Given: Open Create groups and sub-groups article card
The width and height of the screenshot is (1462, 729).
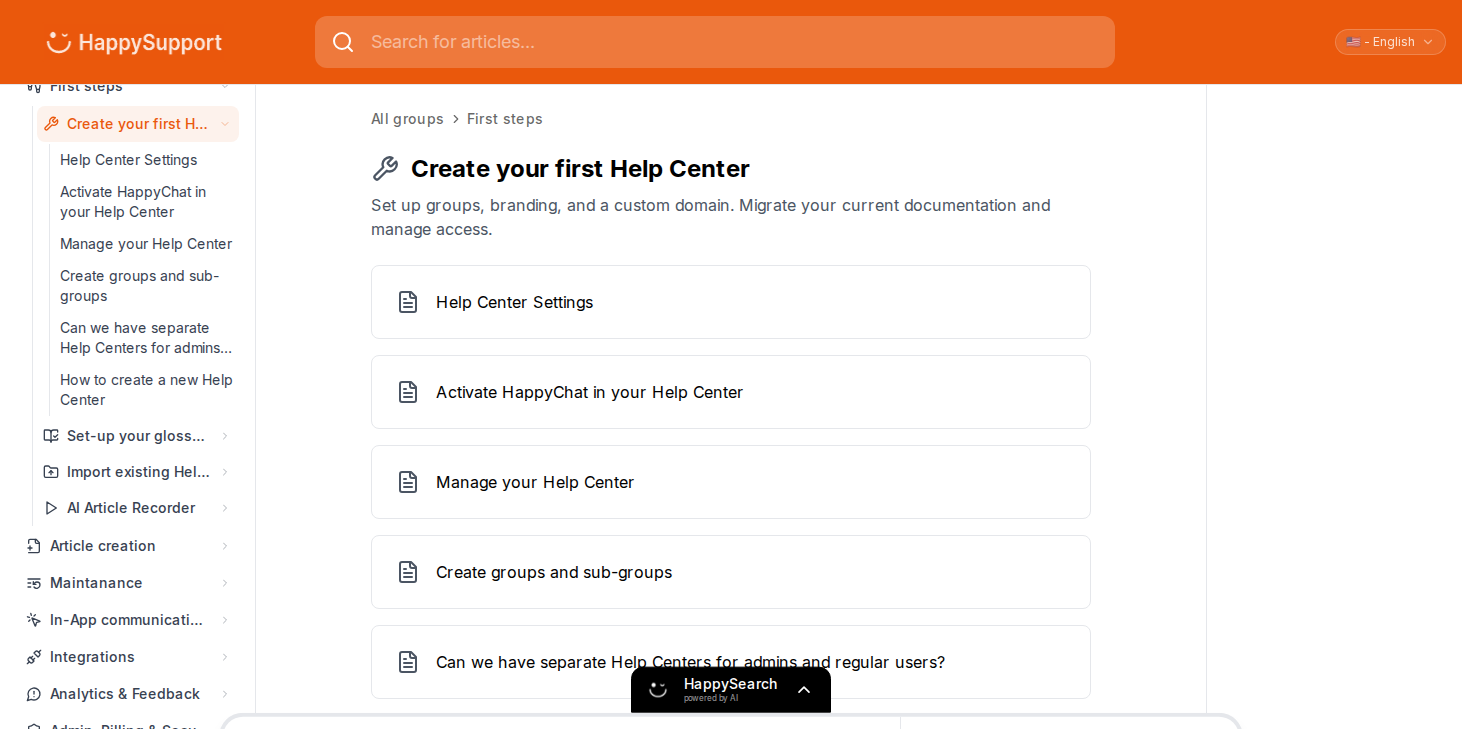Looking at the screenshot, I should (731, 572).
